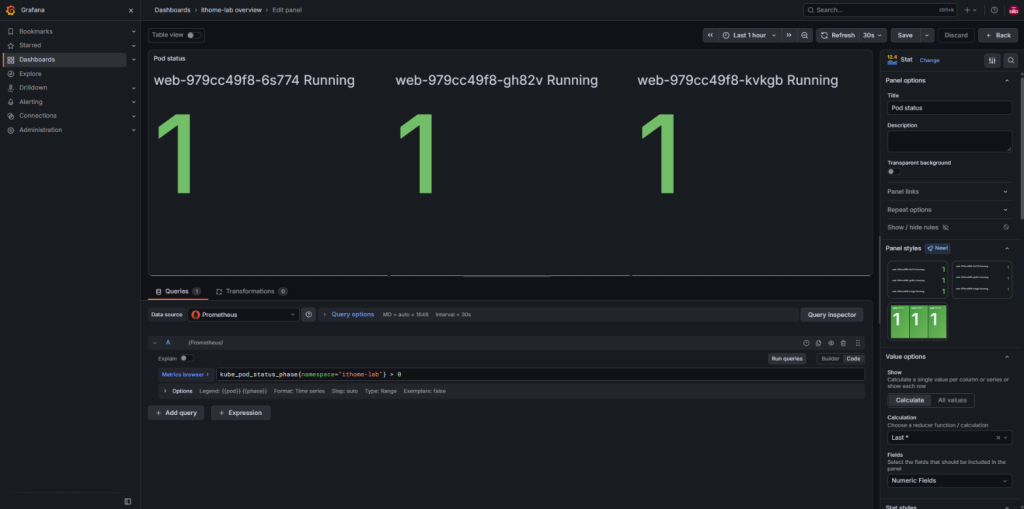Collapse the Value options section
This screenshot has height=509, width=1024.
[1006, 357]
